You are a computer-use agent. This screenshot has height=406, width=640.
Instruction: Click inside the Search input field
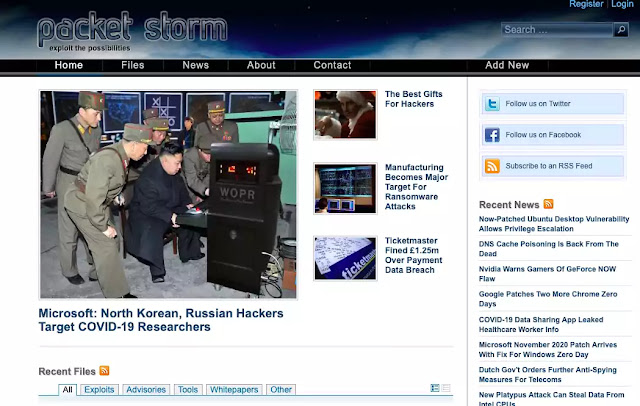coord(557,30)
